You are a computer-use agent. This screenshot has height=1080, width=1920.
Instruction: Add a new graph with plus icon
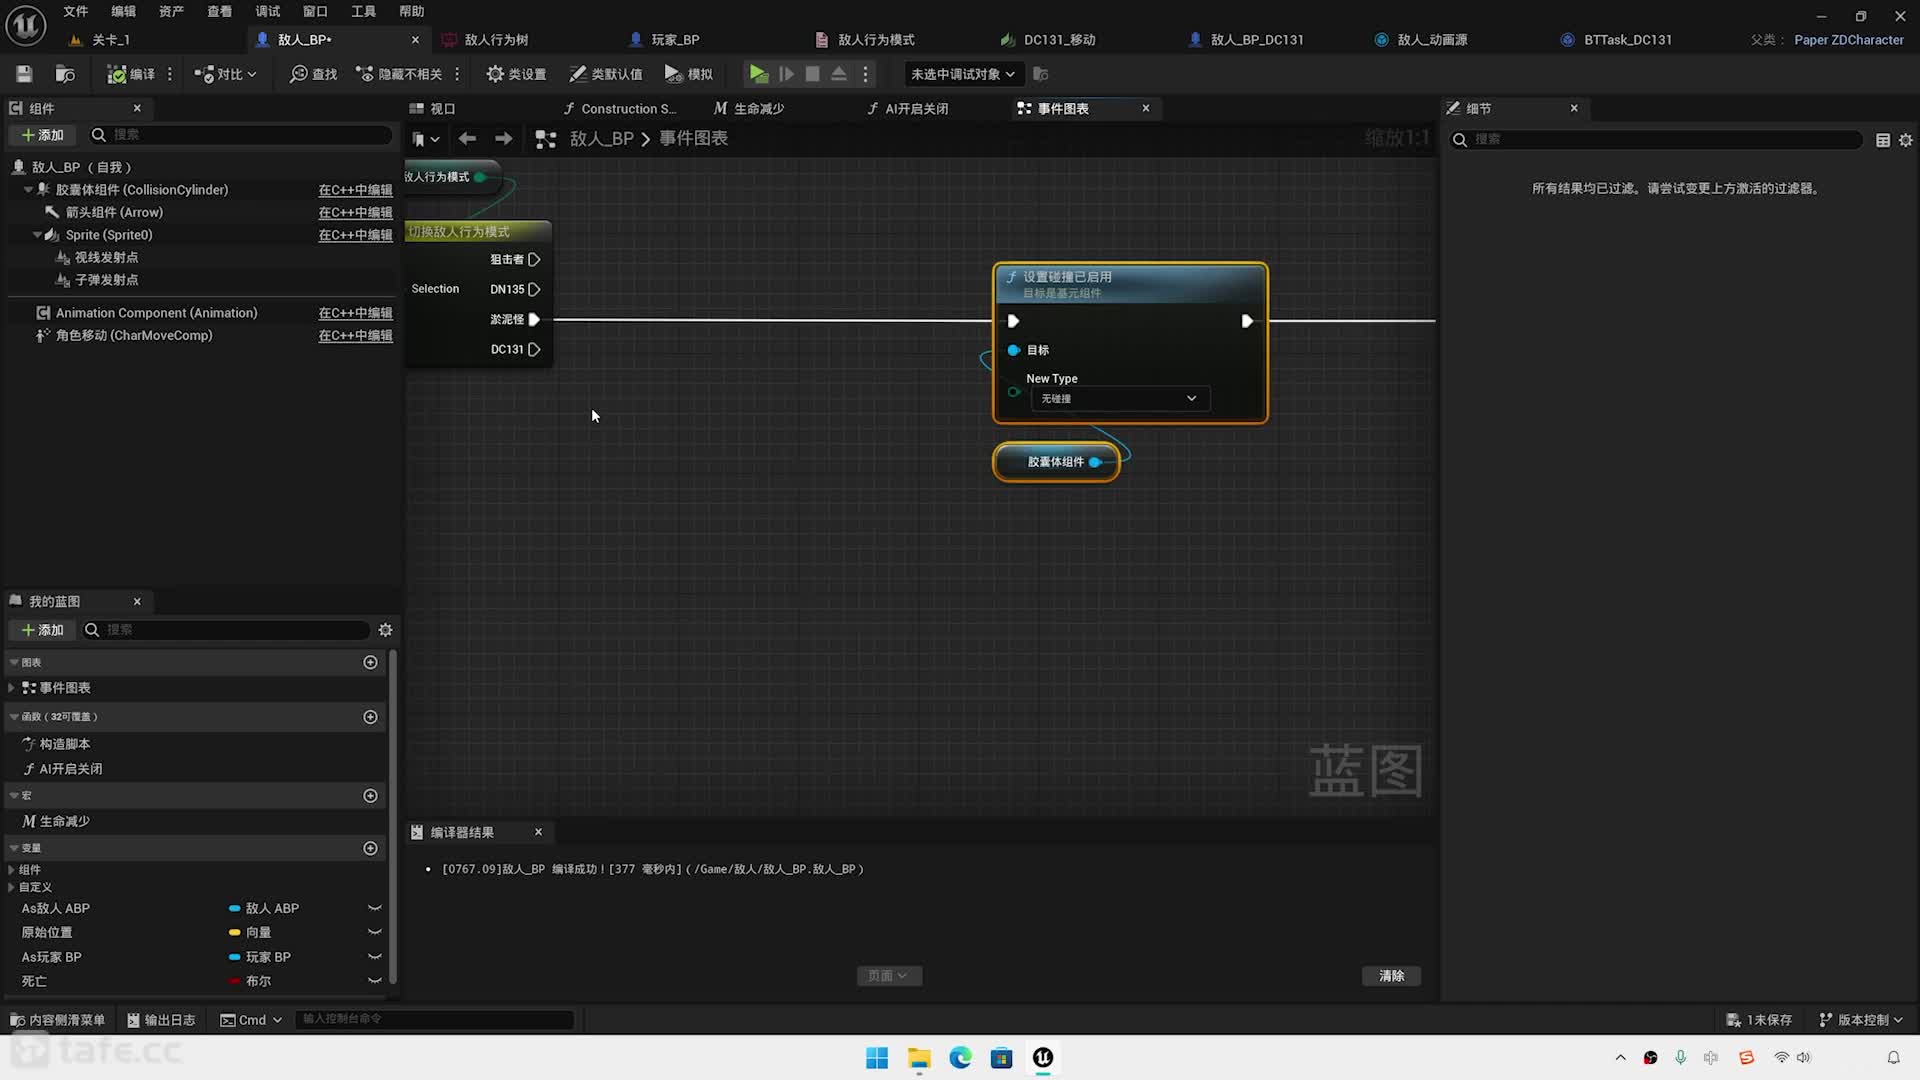coord(370,663)
